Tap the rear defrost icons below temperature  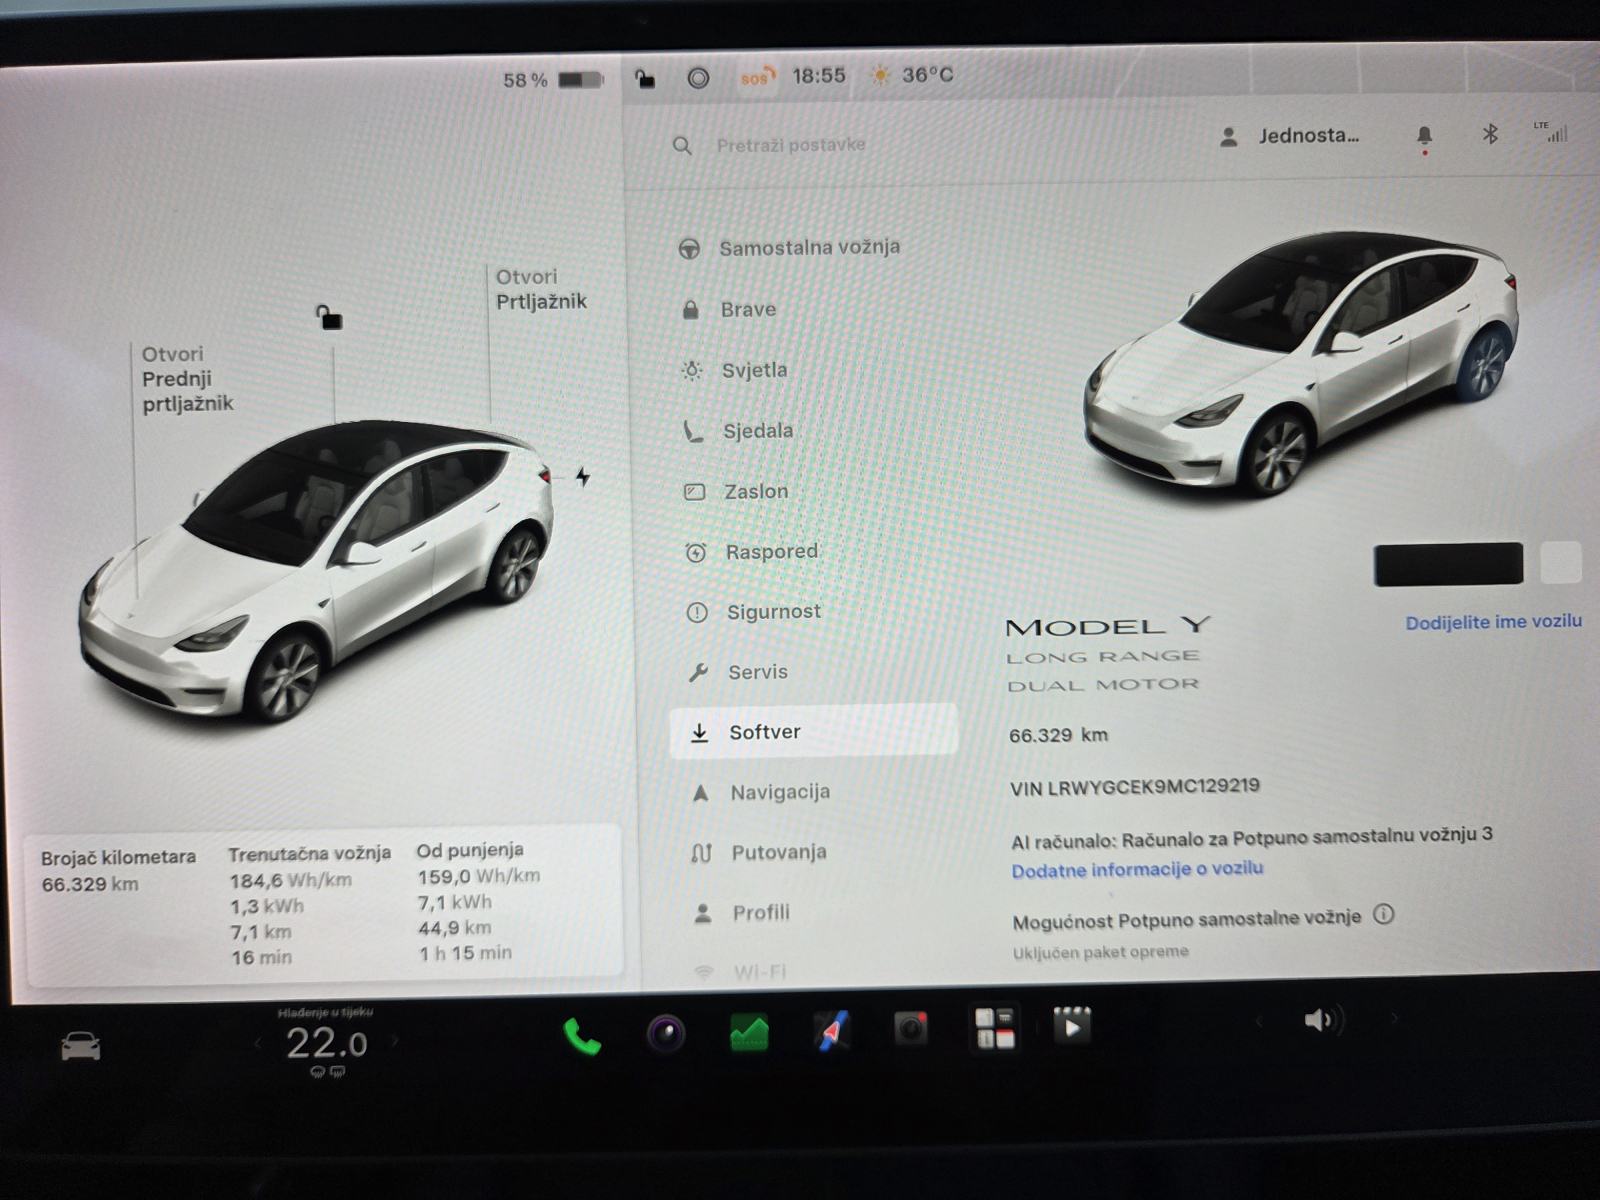[327, 1072]
